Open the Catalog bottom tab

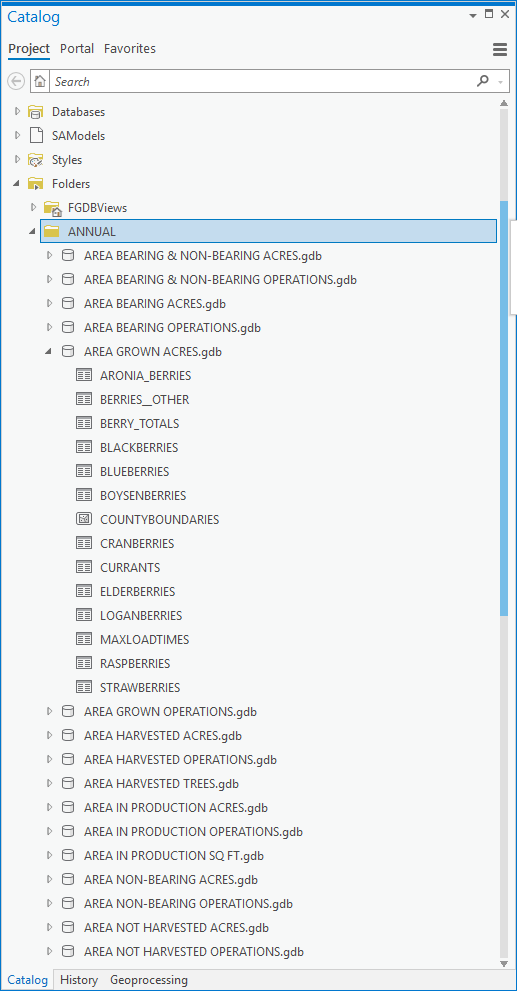(x=27, y=980)
